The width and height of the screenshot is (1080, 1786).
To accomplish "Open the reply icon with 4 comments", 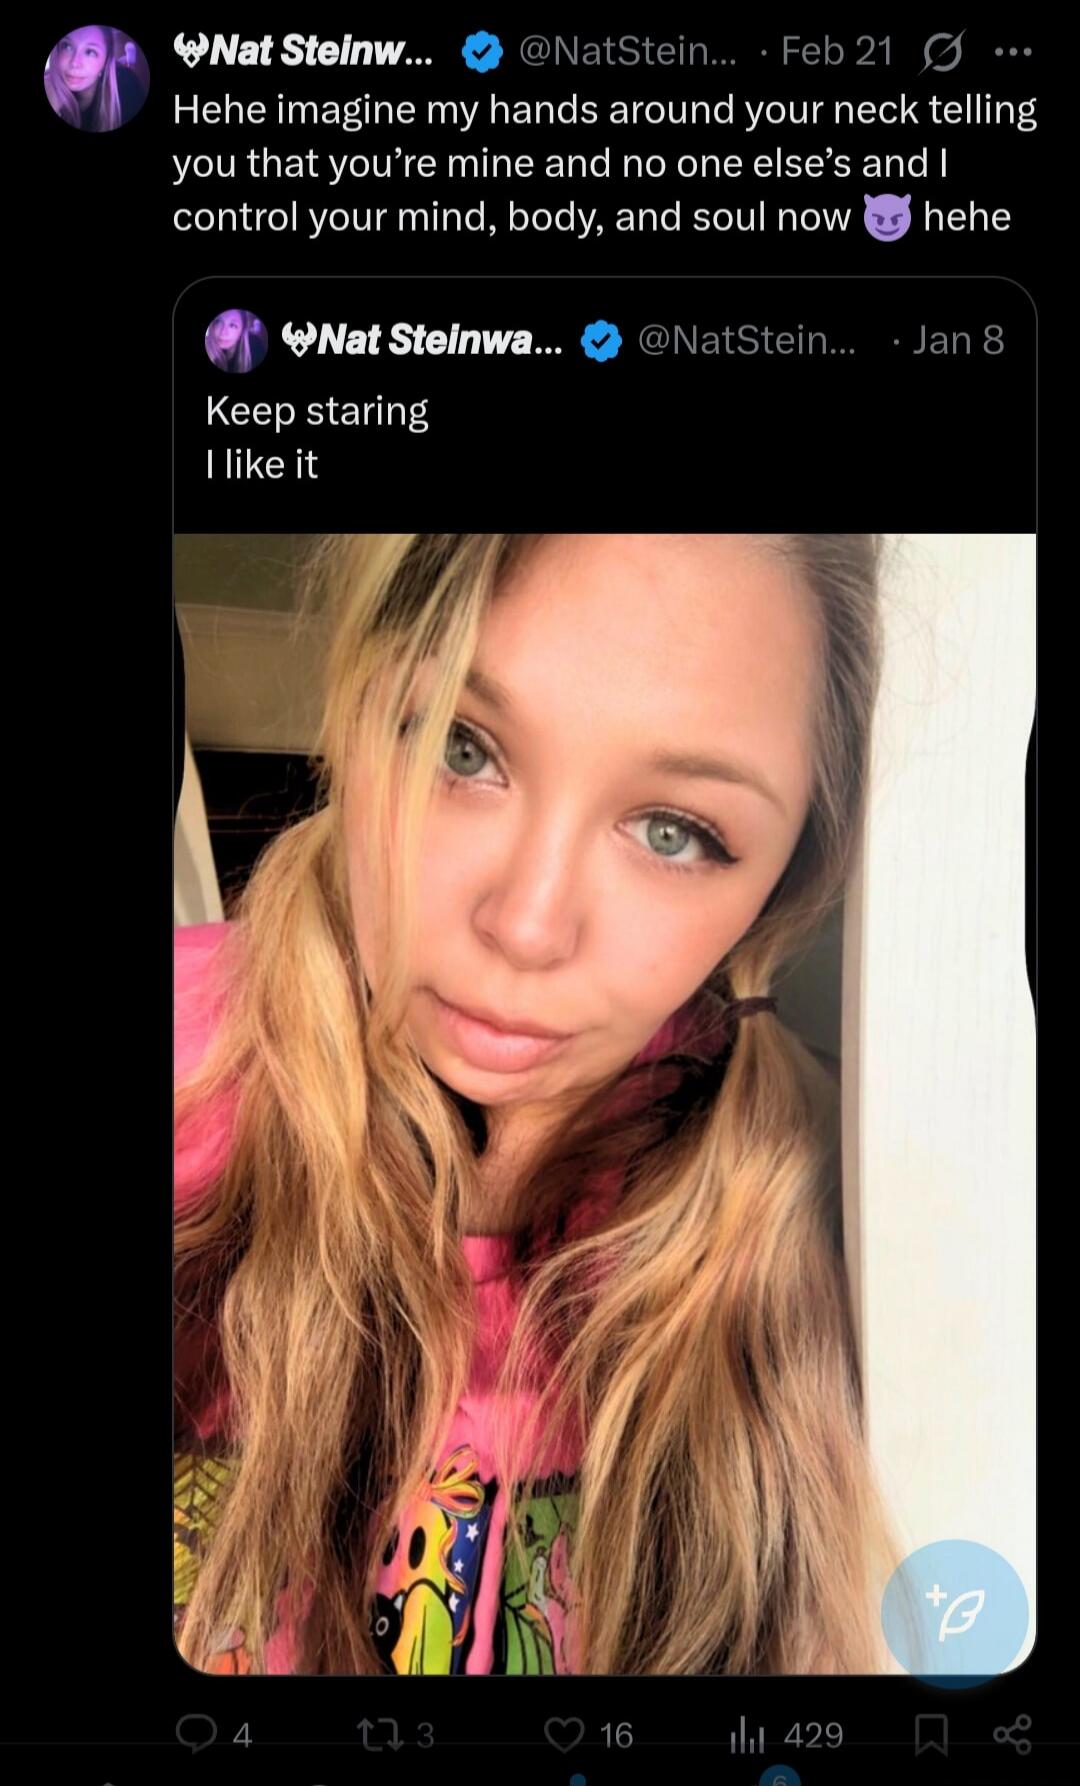I will click(197, 1734).
